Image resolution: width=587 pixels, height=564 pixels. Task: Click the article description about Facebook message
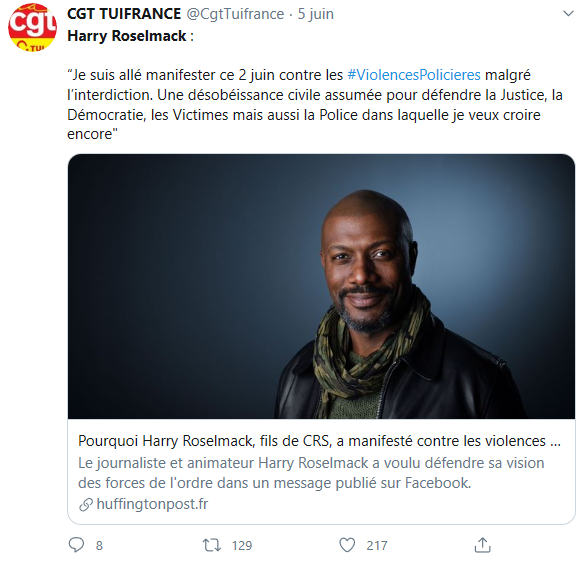click(311, 473)
